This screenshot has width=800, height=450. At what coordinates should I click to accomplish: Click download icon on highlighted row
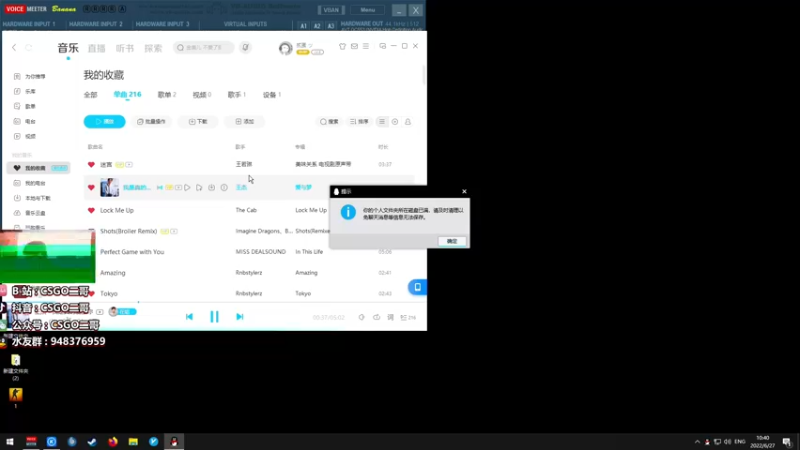[x=211, y=187]
